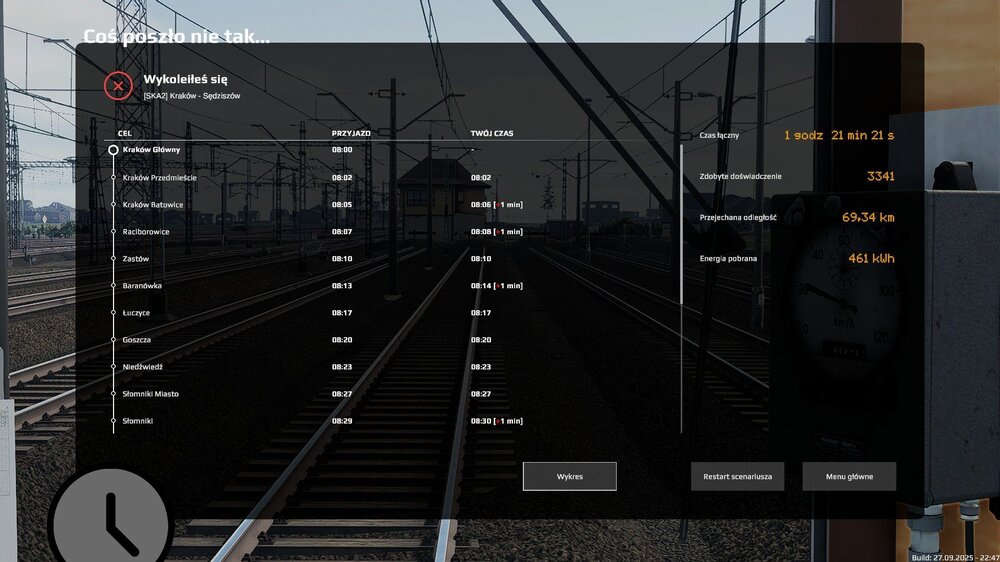
Task: Click the Kraków Przedmieście stop marker dot
Action: 114,177
